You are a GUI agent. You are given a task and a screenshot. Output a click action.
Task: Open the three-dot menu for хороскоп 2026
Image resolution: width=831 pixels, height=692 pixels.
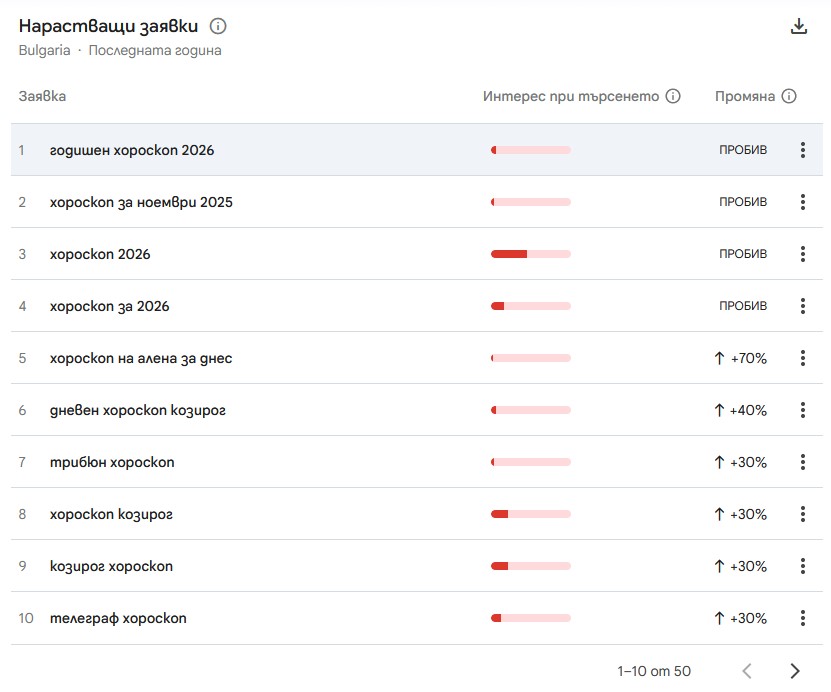coord(802,253)
